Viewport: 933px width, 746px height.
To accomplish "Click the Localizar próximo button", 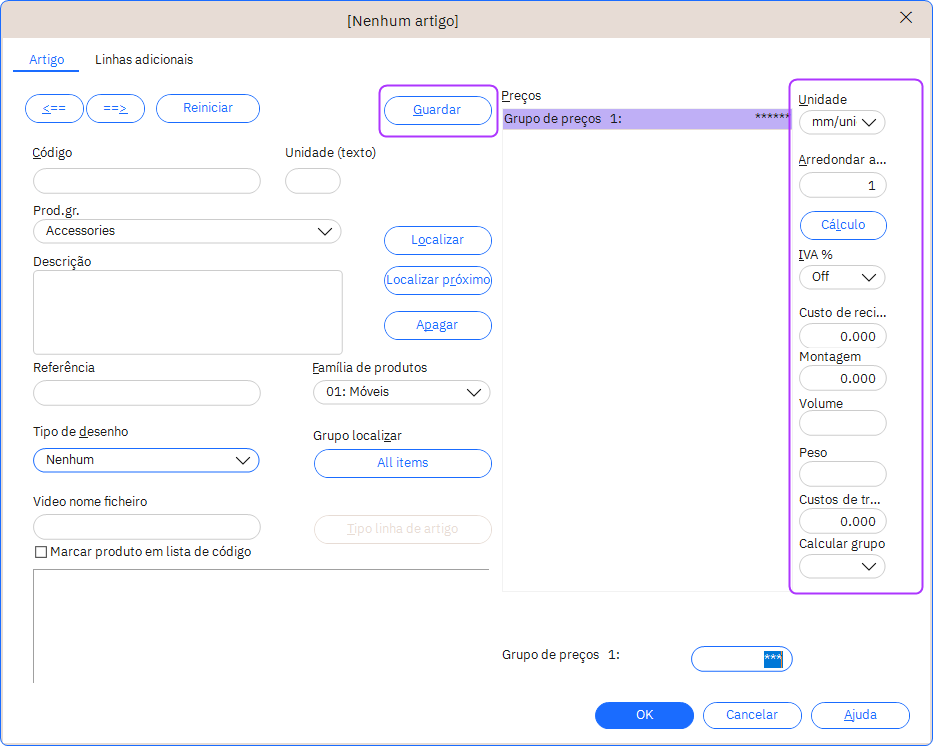I will tap(438, 280).
